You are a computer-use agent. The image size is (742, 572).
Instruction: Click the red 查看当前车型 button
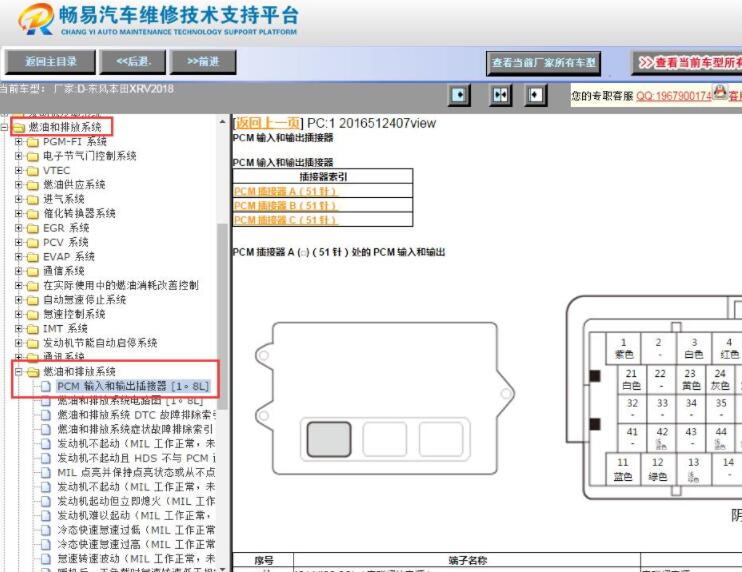point(687,63)
